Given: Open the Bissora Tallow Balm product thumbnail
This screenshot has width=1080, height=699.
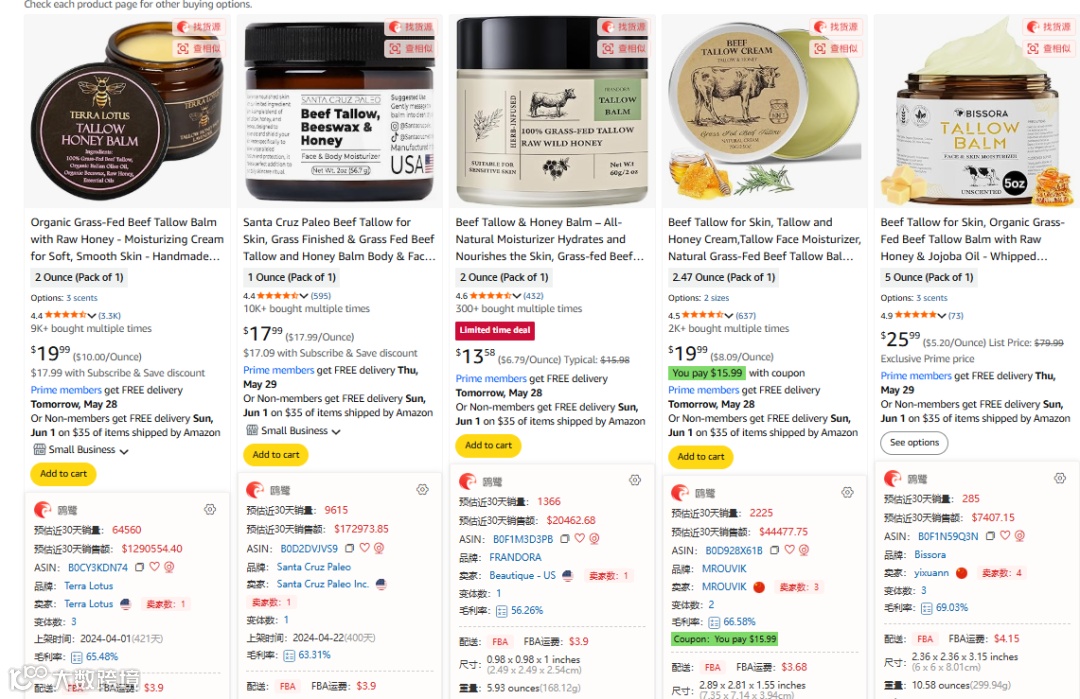Looking at the screenshot, I should point(975,110).
